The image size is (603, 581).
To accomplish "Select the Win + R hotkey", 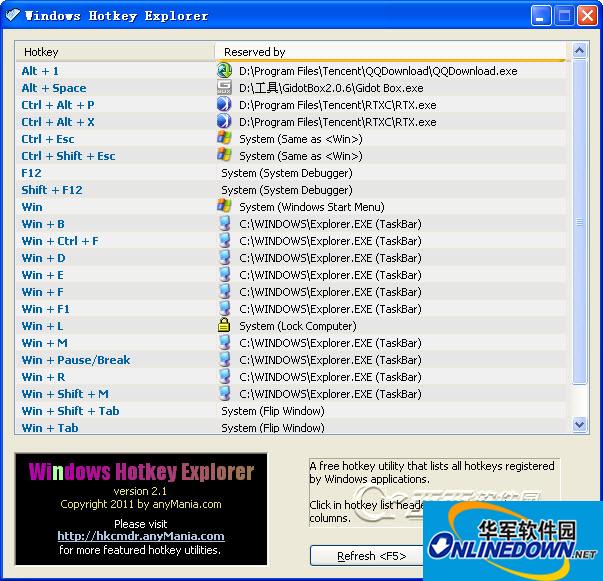I will tap(43, 376).
